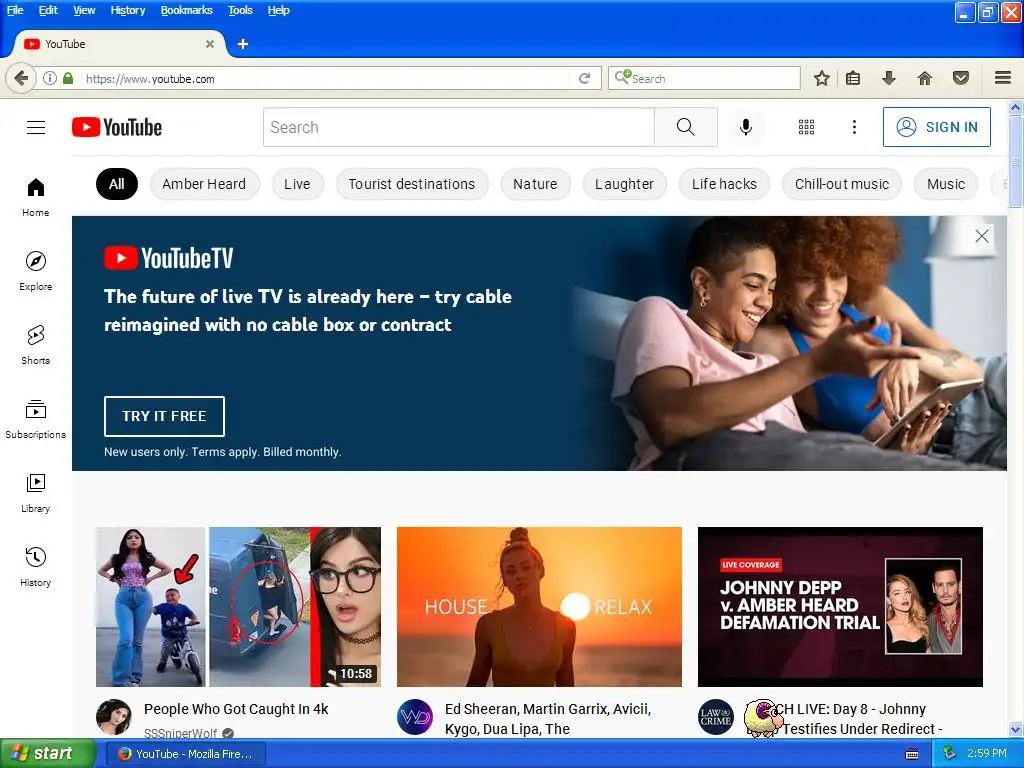Select the Live filter chip
Viewport: 1024px width, 768px height.
(x=297, y=184)
